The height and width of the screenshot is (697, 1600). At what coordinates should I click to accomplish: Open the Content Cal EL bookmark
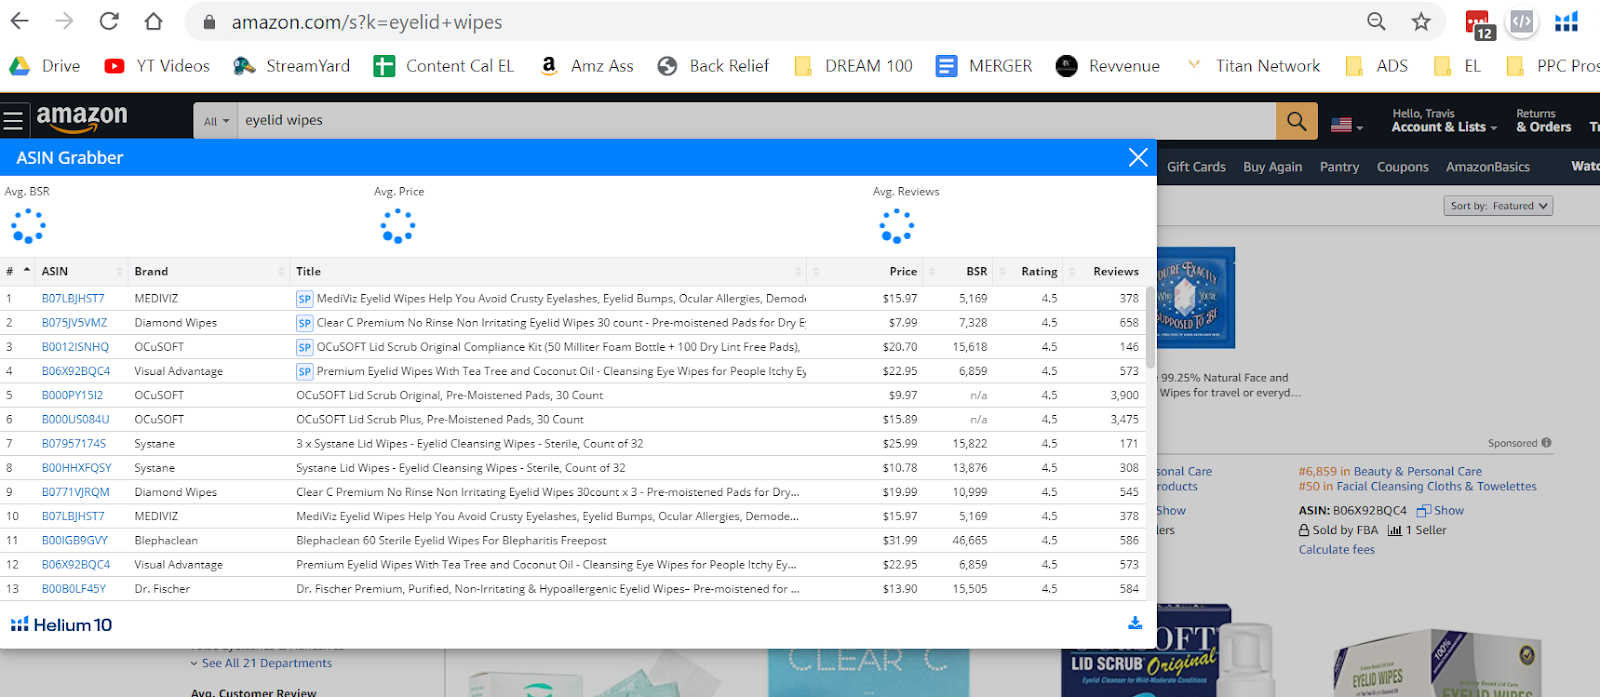point(444,66)
